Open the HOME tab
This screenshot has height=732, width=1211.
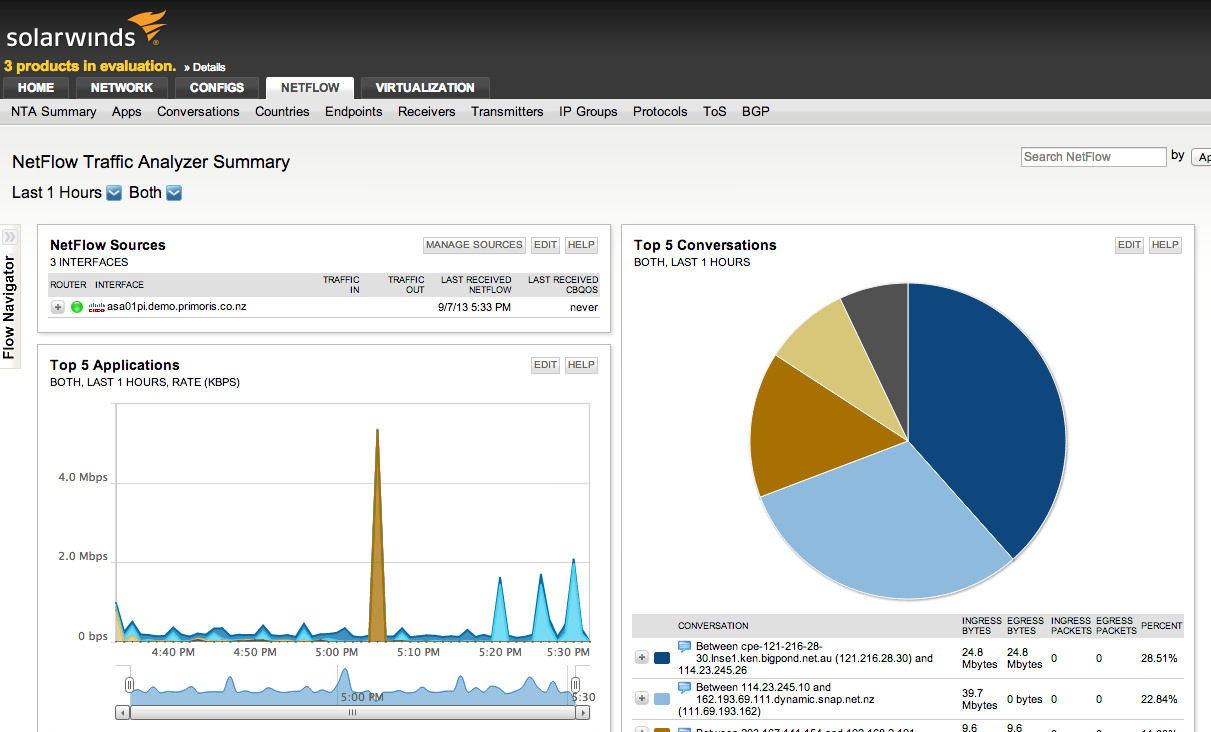coord(36,88)
